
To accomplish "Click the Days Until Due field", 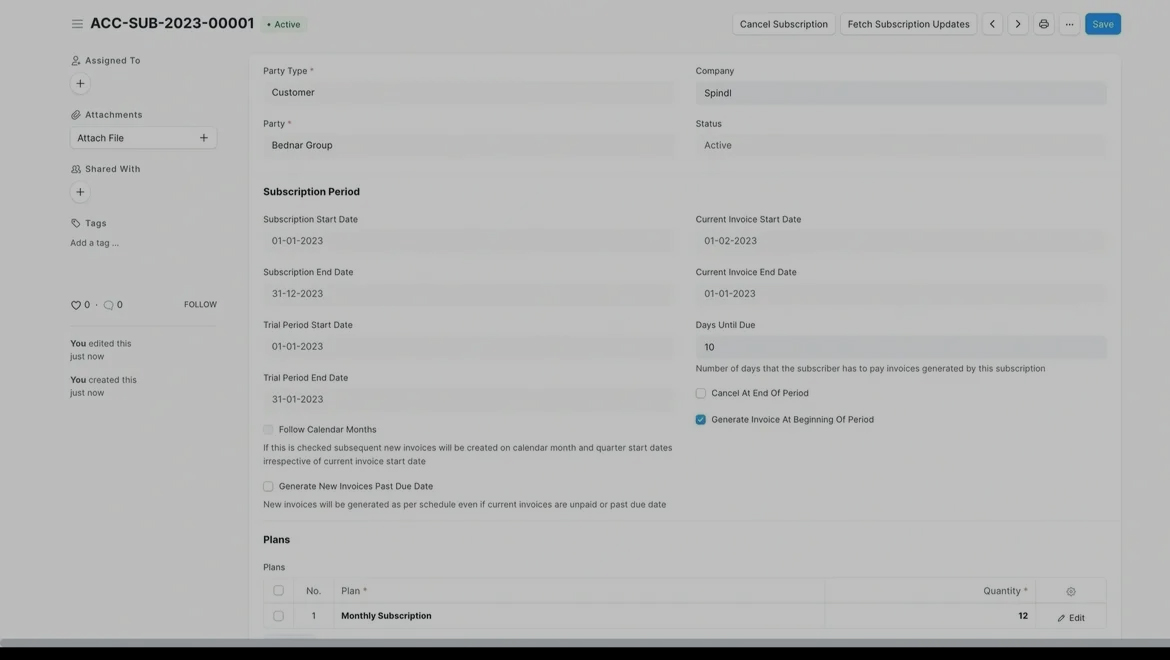I will pyautogui.click(x=900, y=347).
